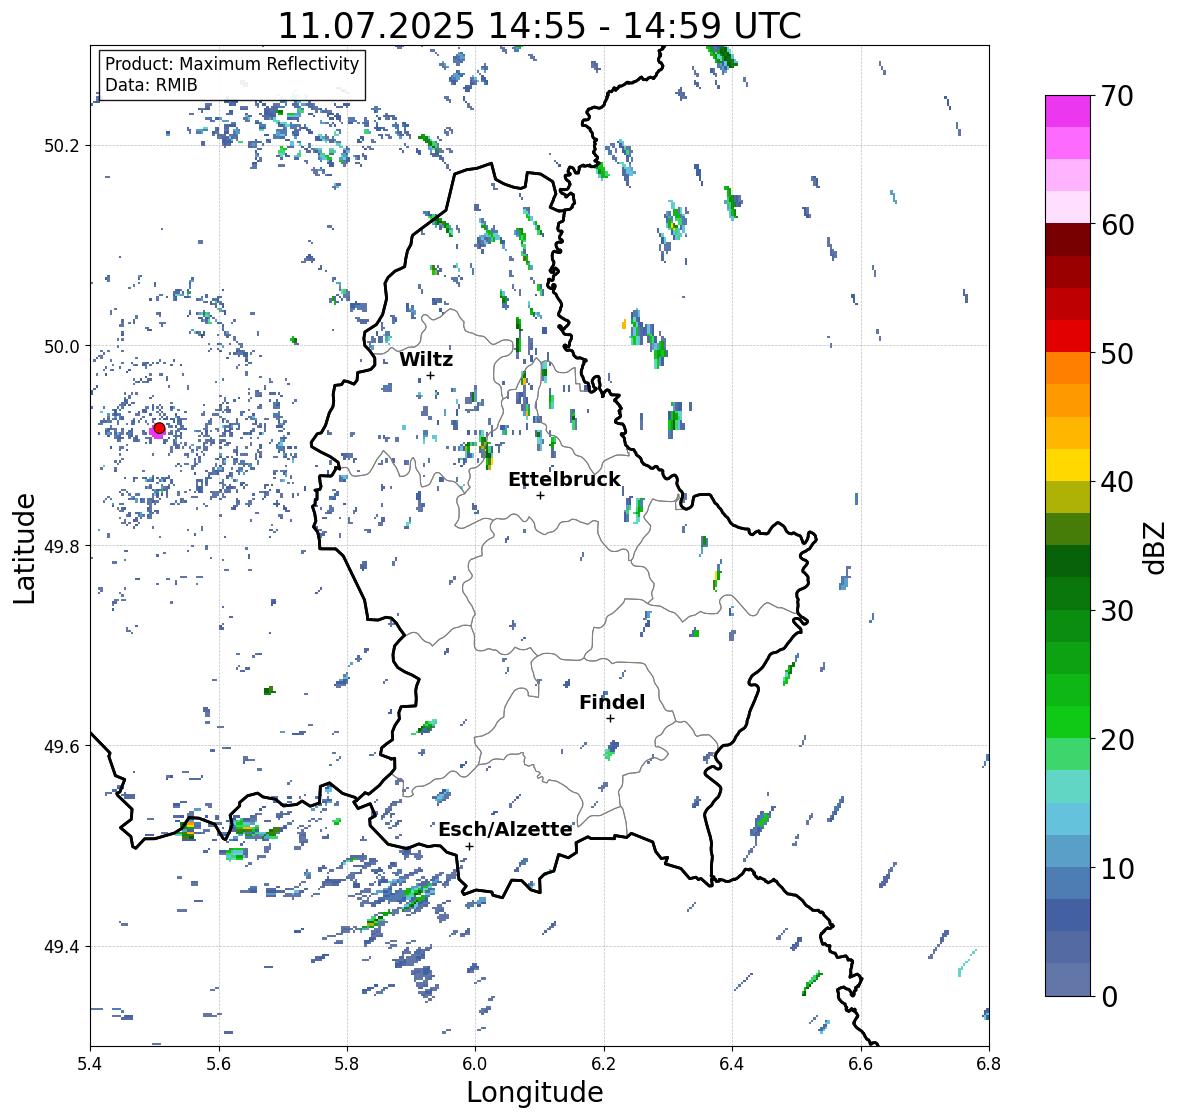Image resolution: width=1179 pixels, height=1117 pixels.
Task: Click the colorbar tick label 60
Action: [1117, 225]
